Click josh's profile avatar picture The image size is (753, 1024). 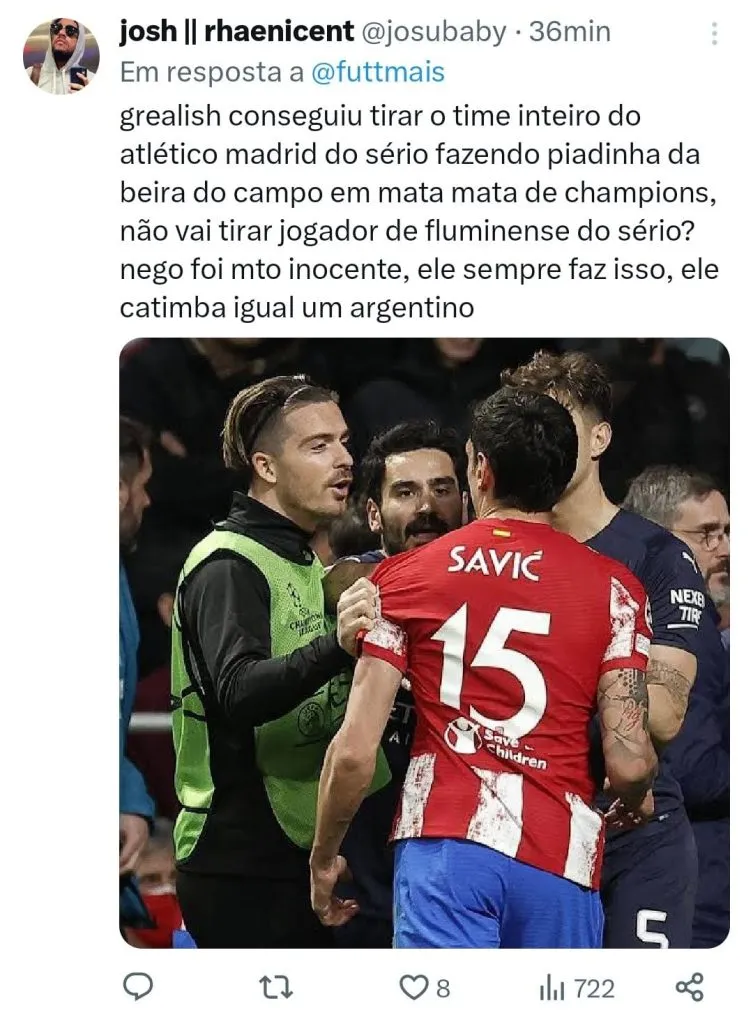click(x=61, y=56)
